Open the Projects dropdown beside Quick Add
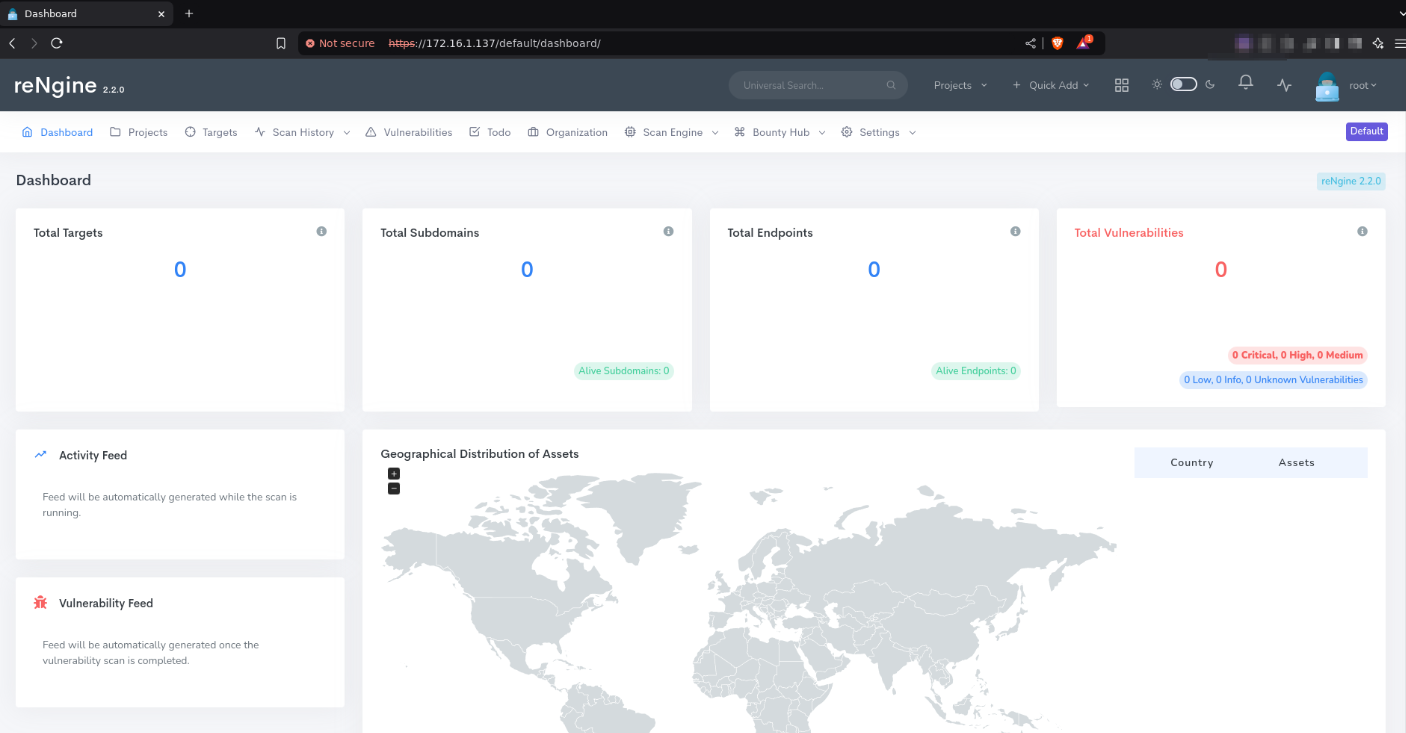This screenshot has width=1406, height=733. (x=960, y=85)
